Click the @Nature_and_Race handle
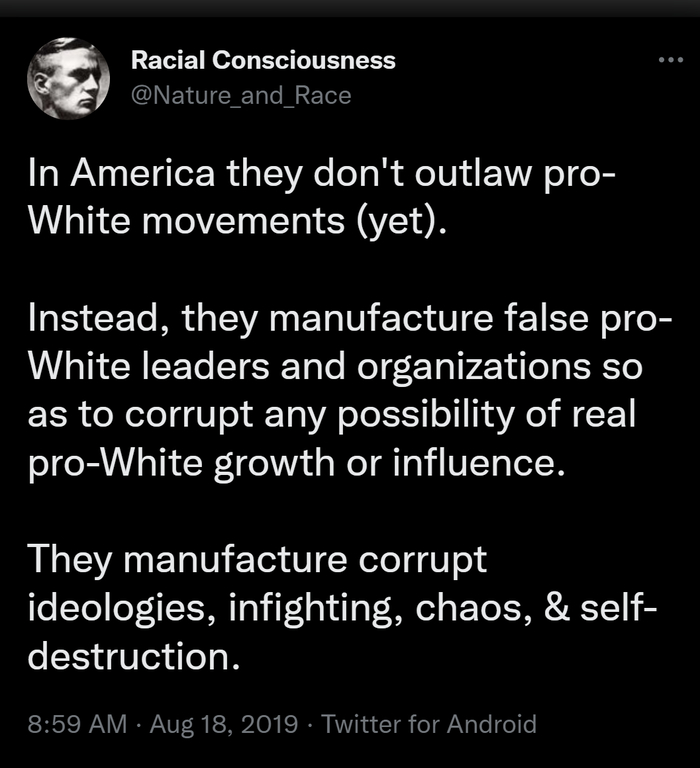Viewport: 700px width, 768px height. 241,94
